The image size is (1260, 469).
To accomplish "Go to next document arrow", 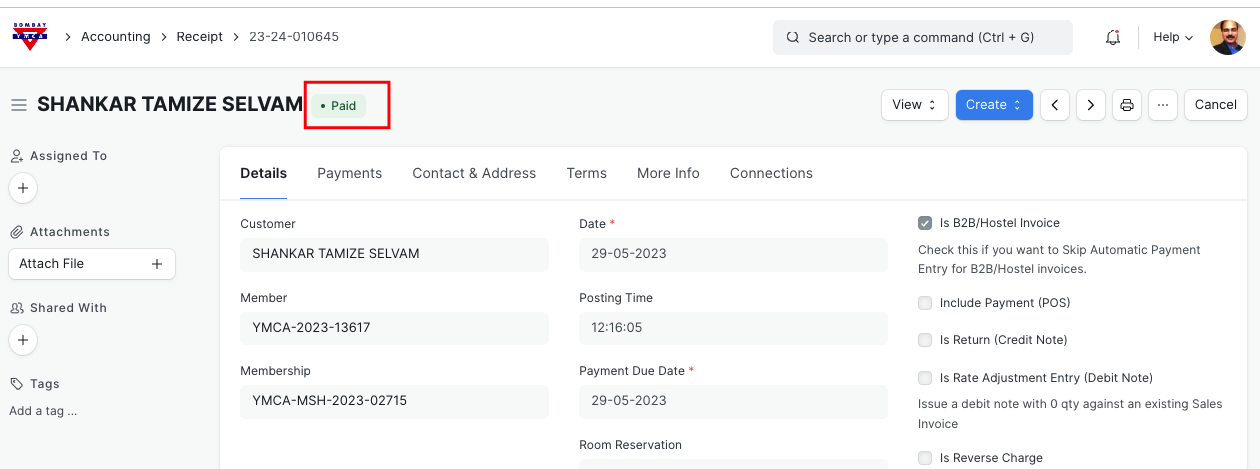I will tap(1091, 105).
